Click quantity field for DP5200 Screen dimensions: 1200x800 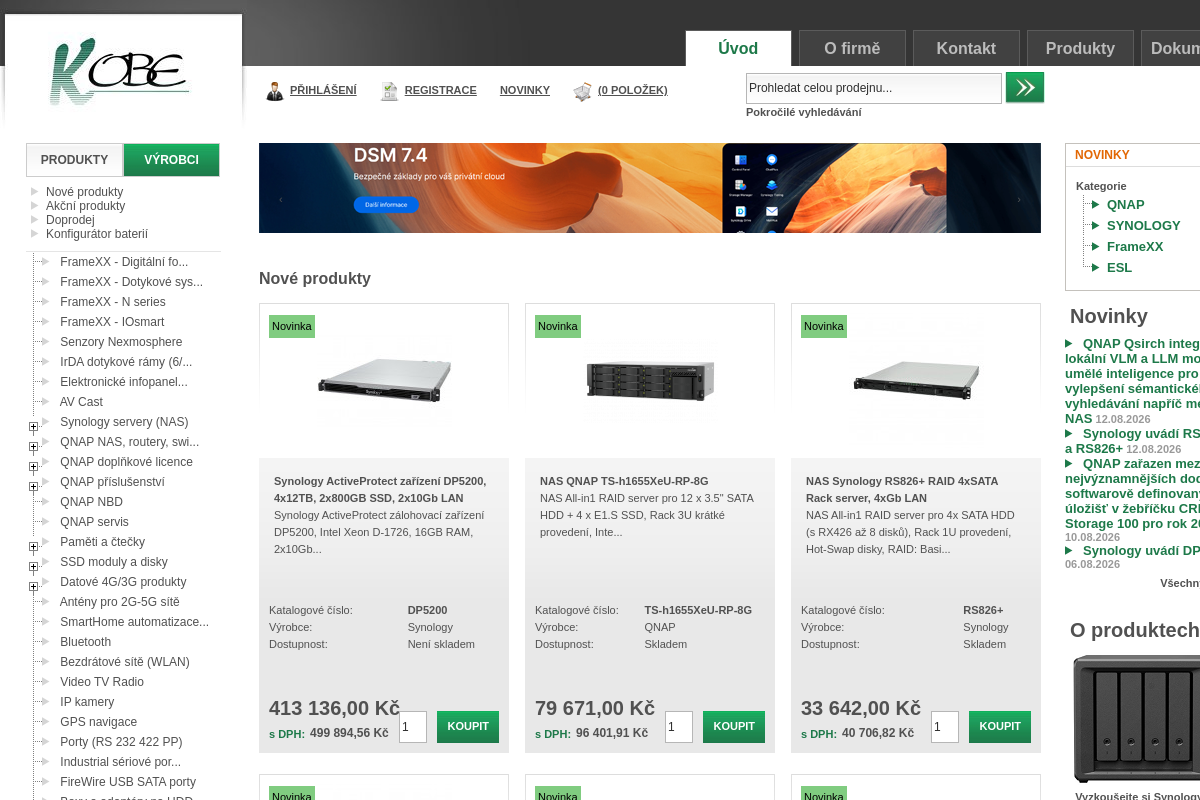(413, 727)
